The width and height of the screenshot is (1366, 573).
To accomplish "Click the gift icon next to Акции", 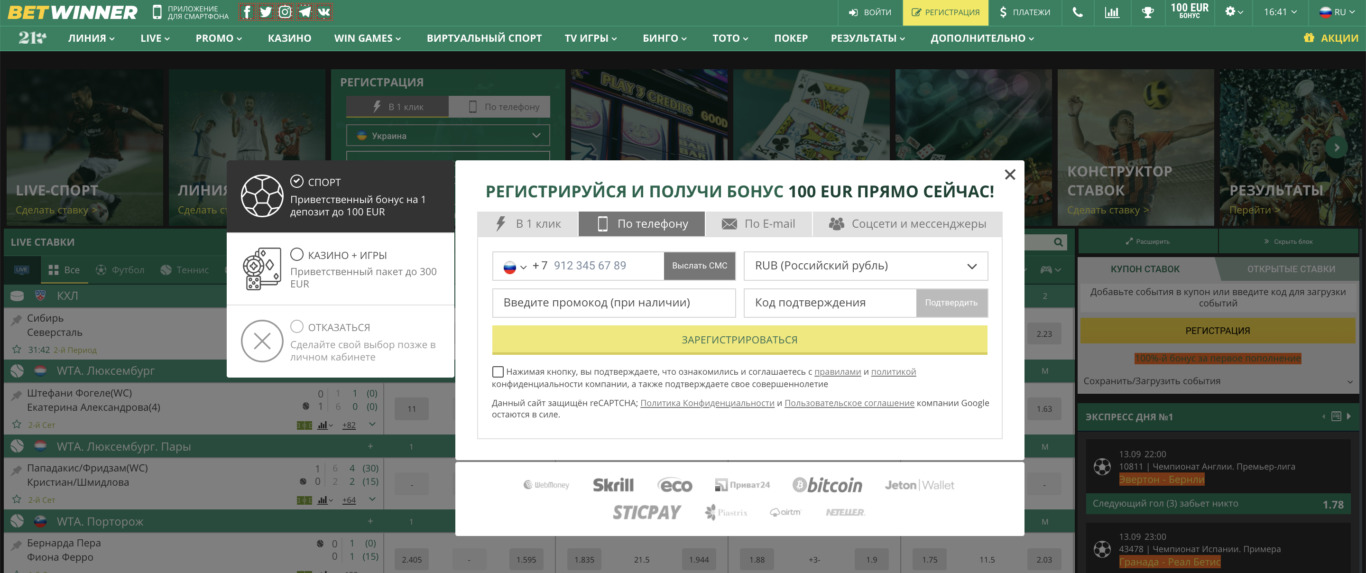I will click(1309, 38).
